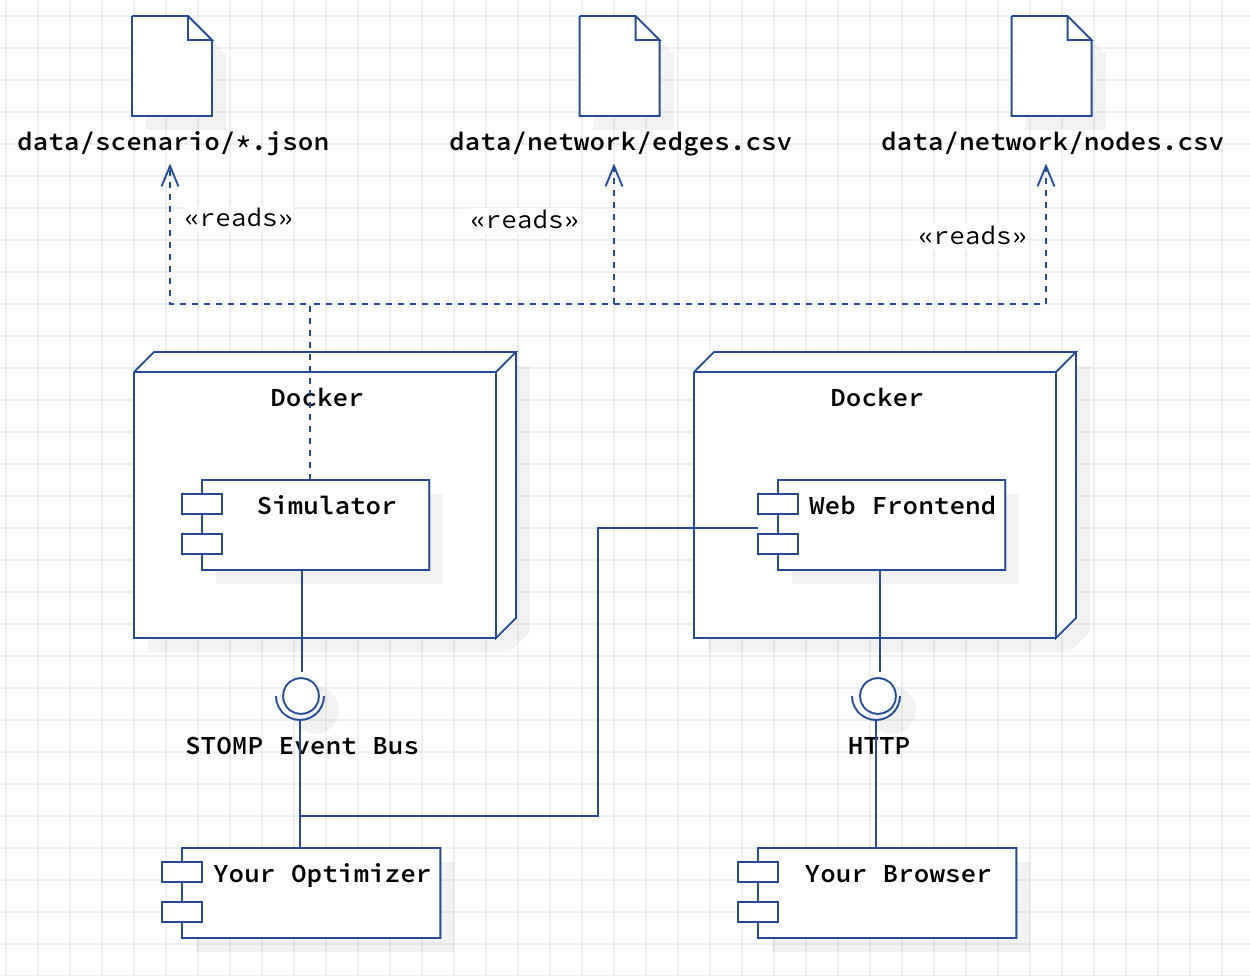Select the data/network/edges.csv document icon
Screen dimensions: 1250x976
click(620, 65)
